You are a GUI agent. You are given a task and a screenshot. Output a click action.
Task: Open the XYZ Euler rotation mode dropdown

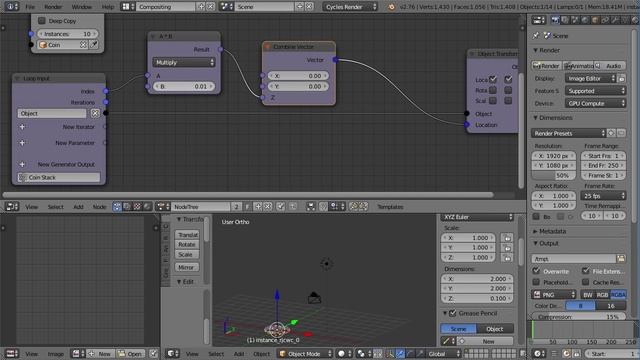477,217
